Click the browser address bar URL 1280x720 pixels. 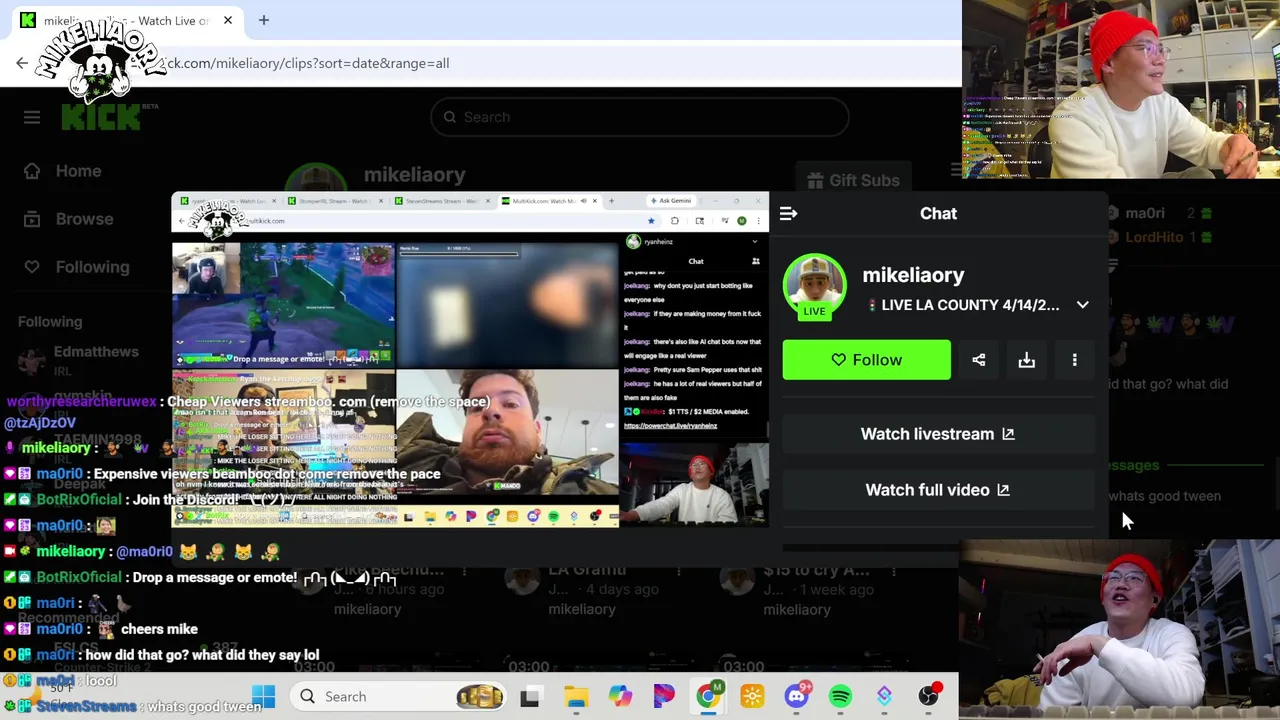point(308,63)
